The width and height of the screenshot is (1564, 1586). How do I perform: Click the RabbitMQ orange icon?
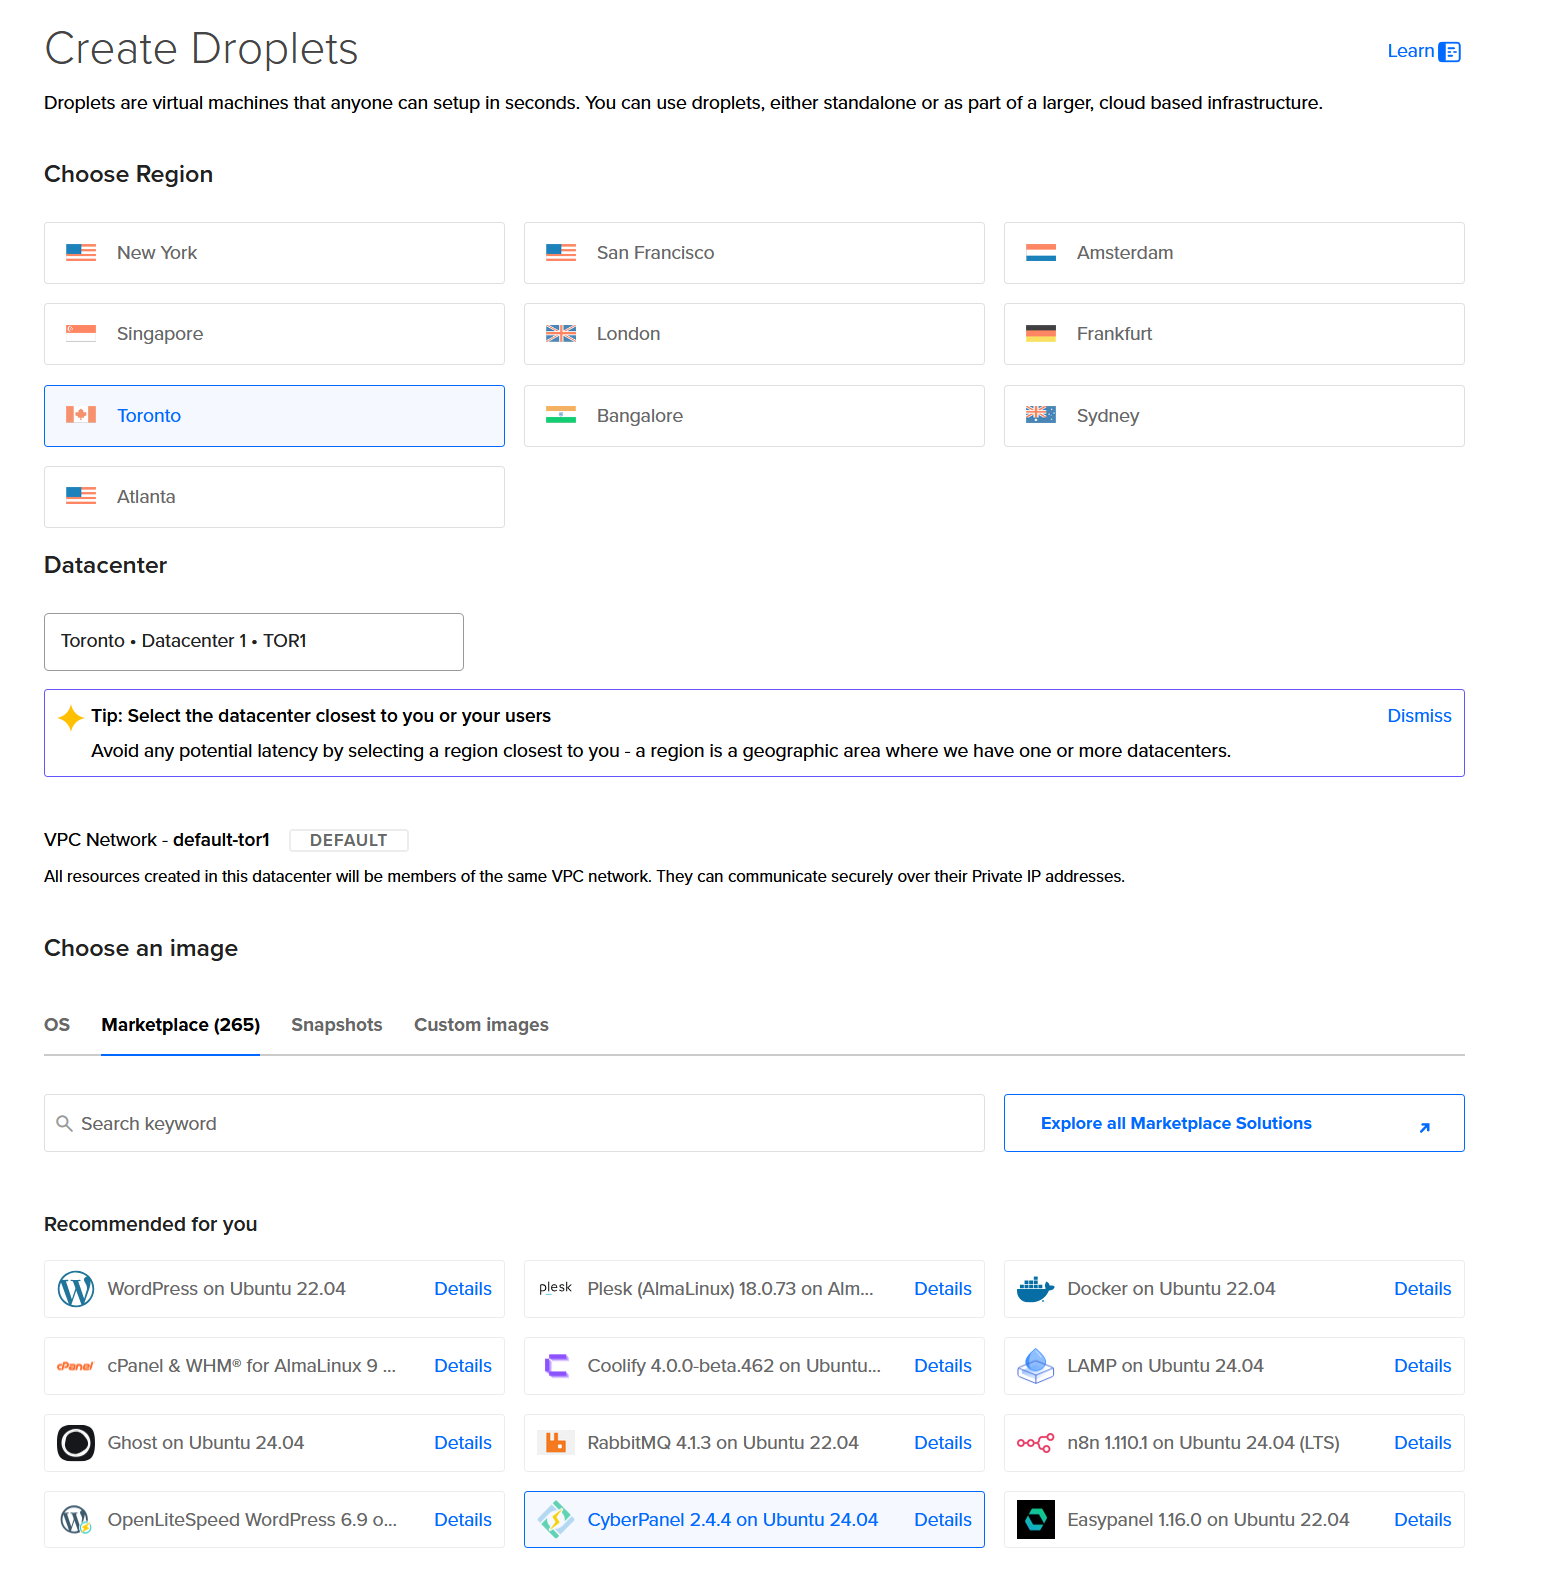(x=556, y=1443)
